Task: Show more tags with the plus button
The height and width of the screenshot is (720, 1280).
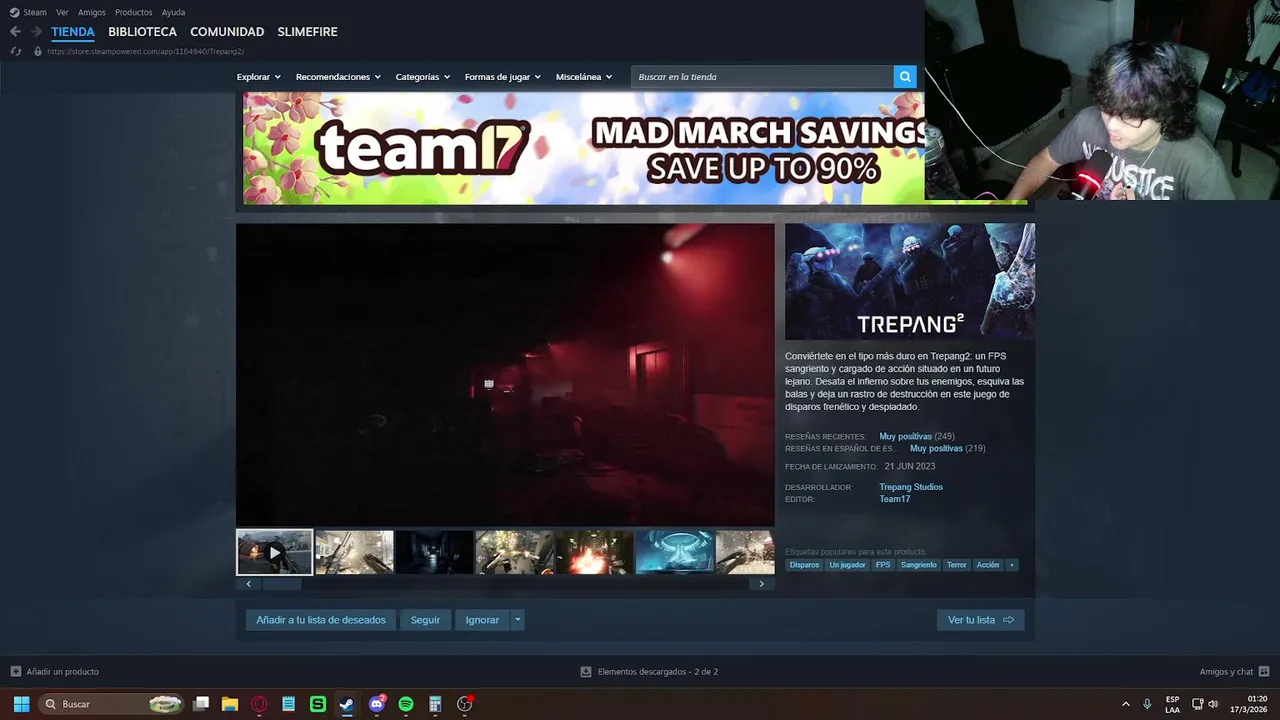Action: pyautogui.click(x=1012, y=565)
